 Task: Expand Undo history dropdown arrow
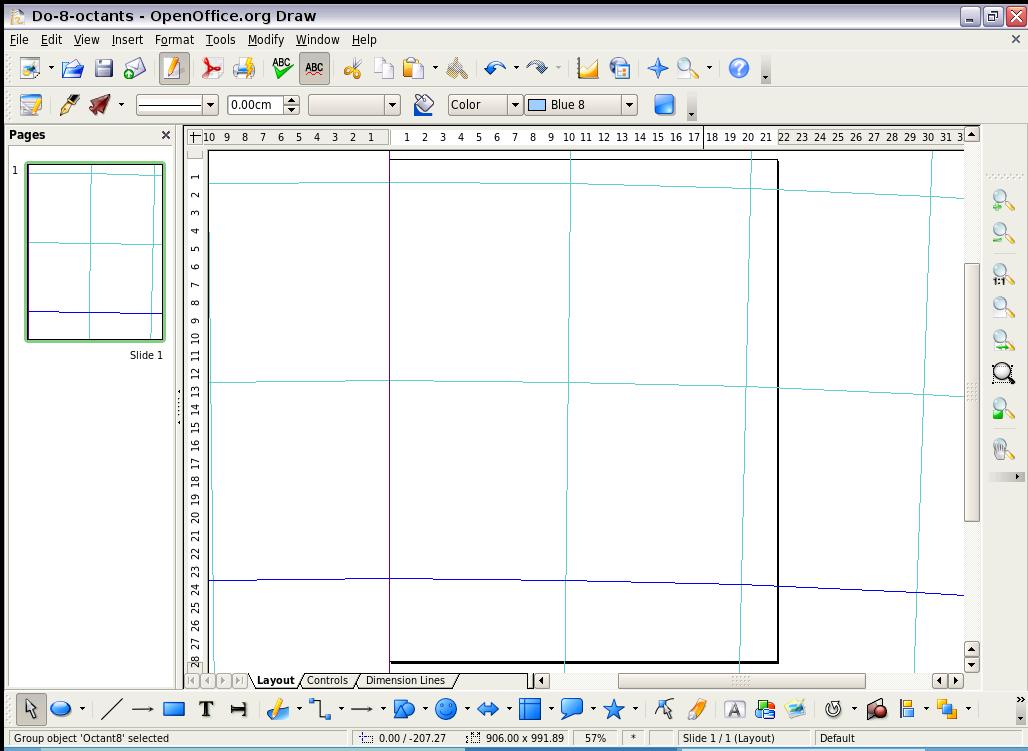click(517, 68)
